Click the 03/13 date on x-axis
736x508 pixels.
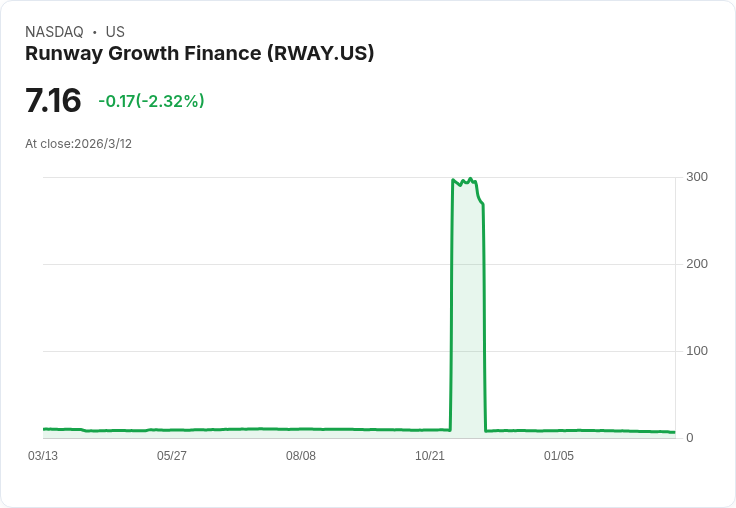pyautogui.click(x=43, y=456)
